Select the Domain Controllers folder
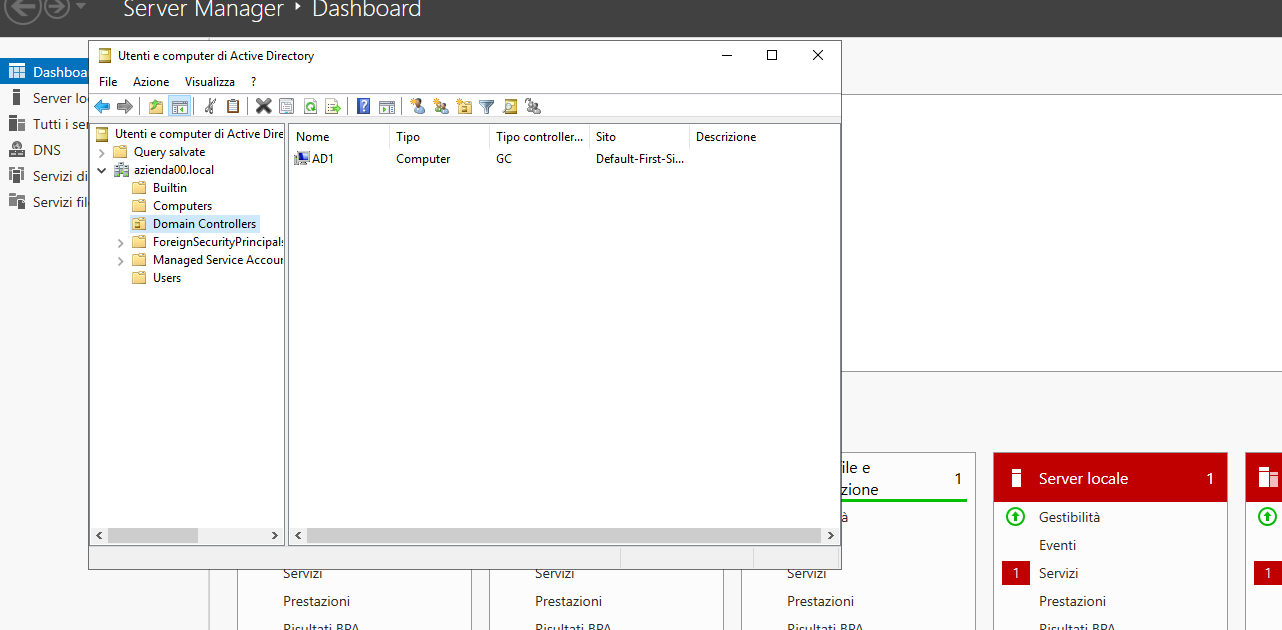 coord(204,224)
